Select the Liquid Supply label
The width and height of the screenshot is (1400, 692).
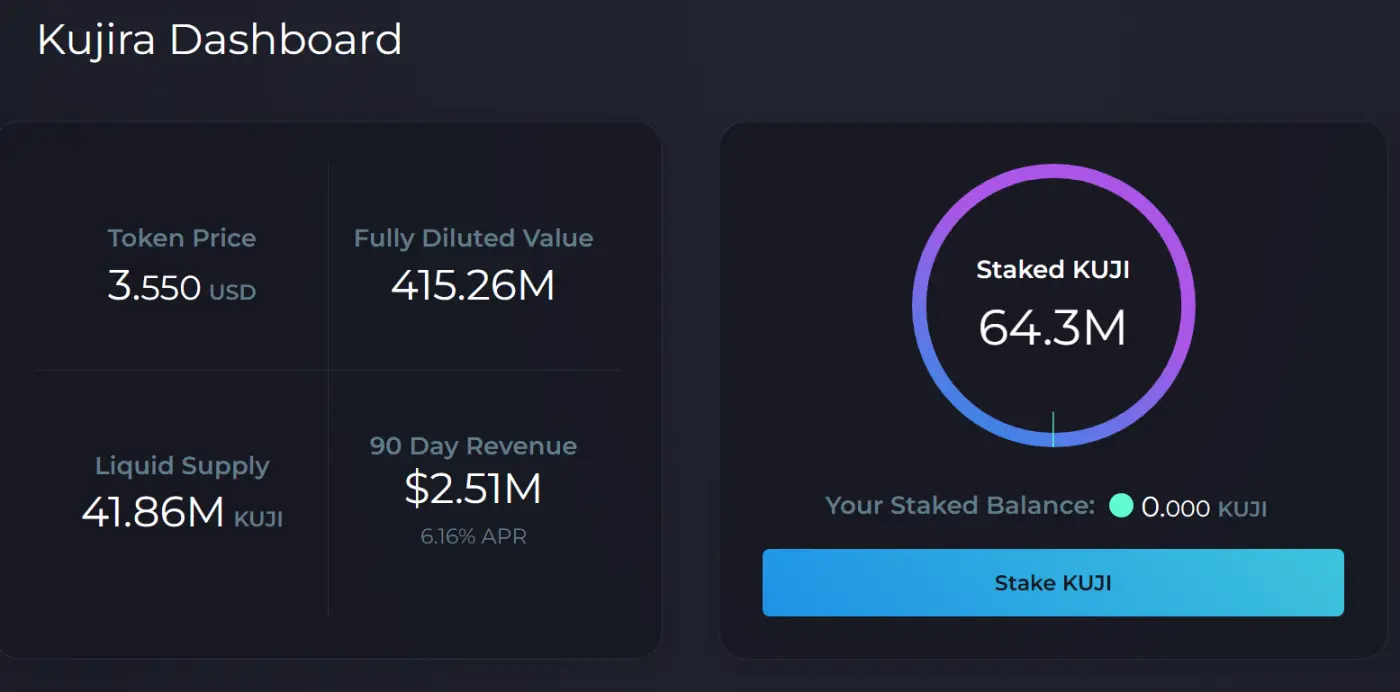(x=182, y=466)
